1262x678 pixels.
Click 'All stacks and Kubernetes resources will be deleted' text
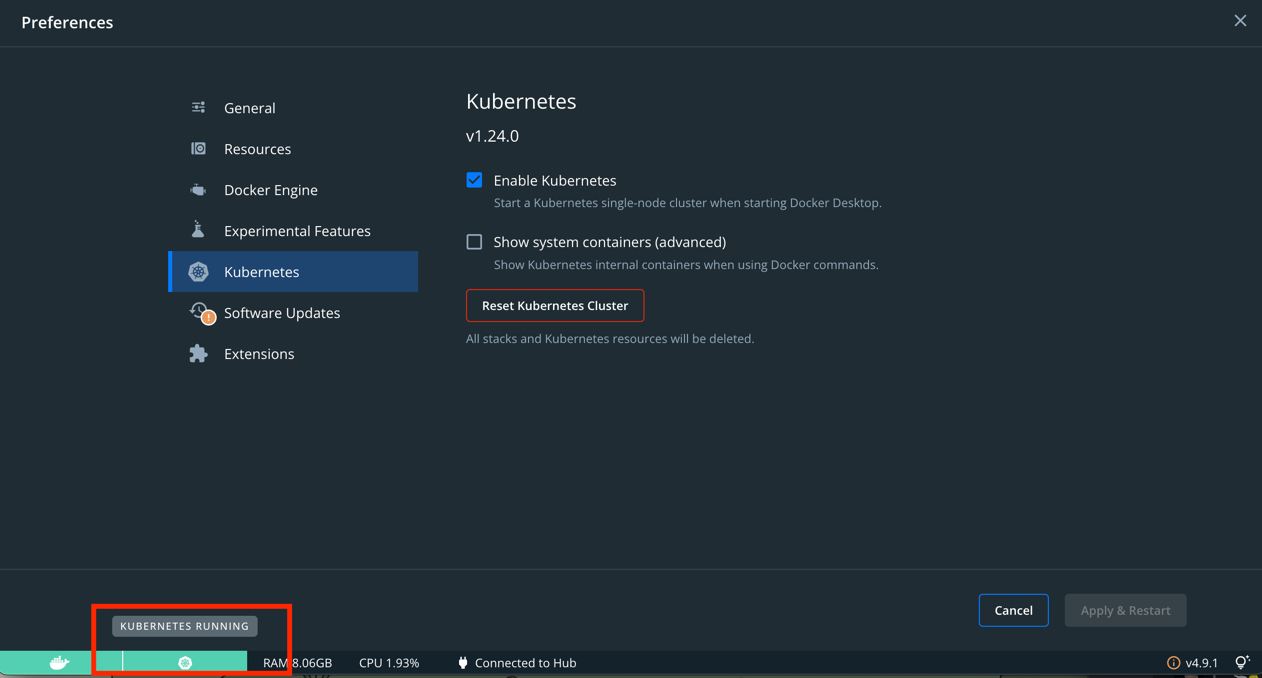point(610,339)
